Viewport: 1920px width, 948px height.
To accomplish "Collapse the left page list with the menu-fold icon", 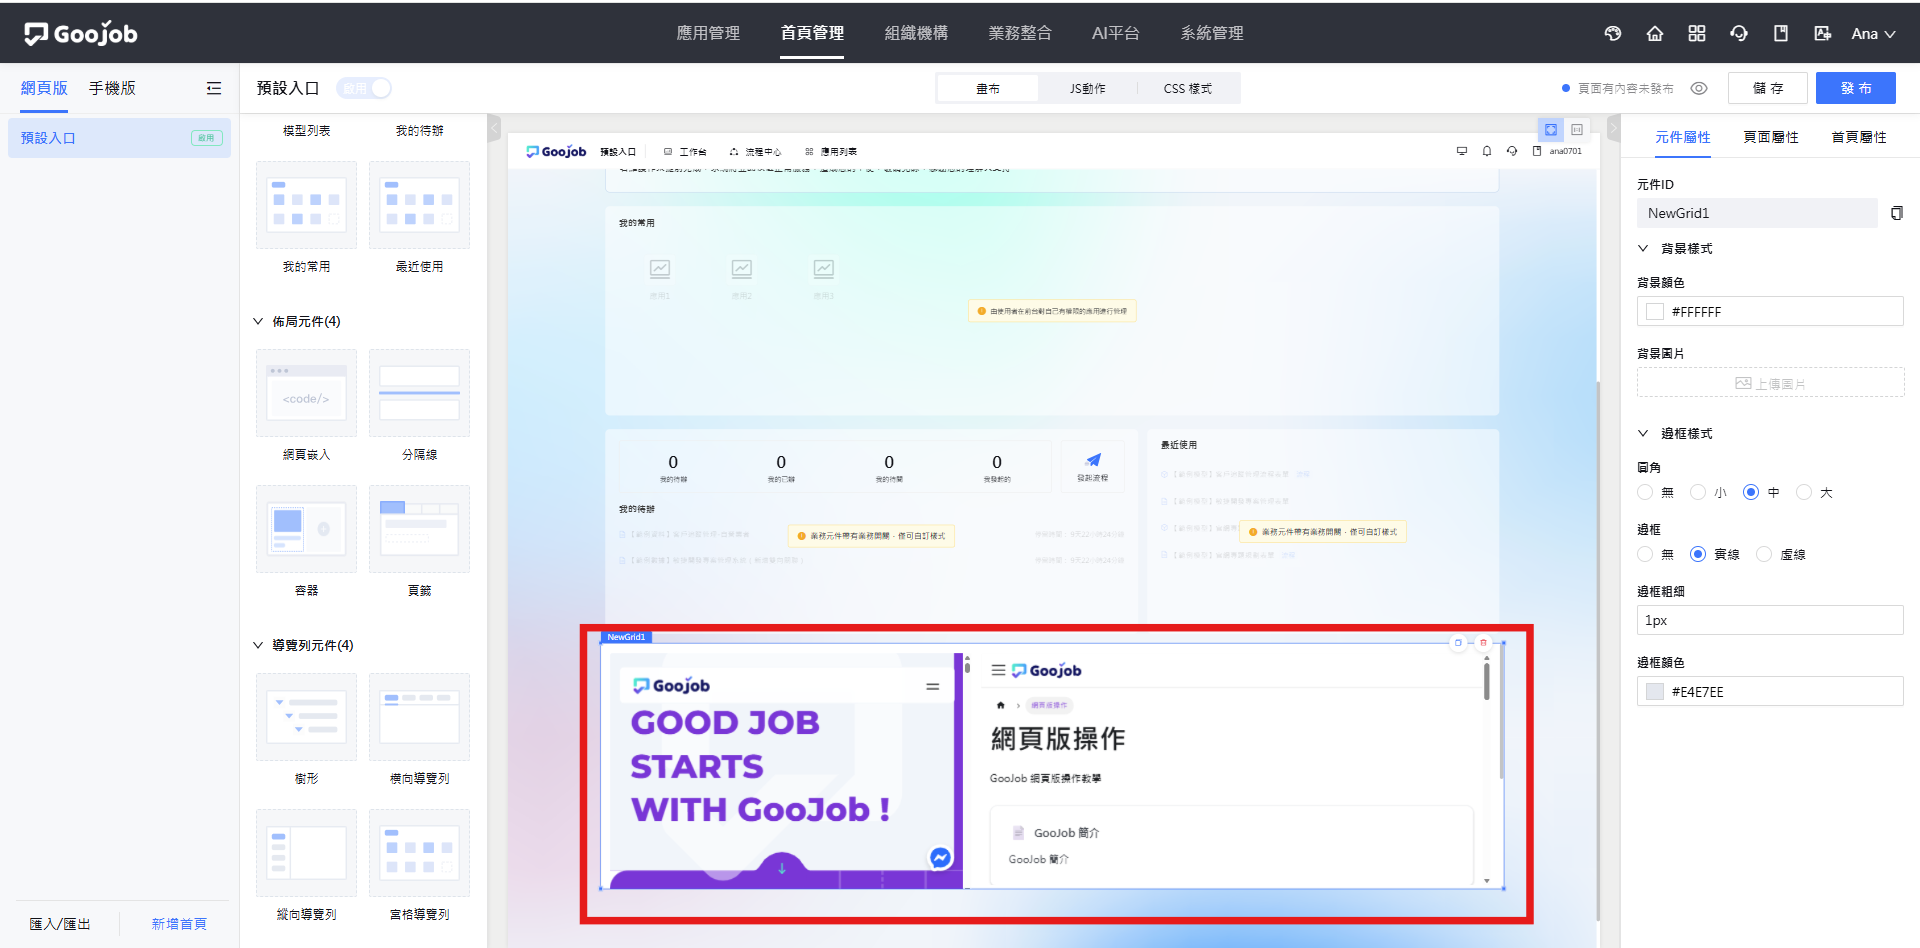I will pyautogui.click(x=214, y=88).
